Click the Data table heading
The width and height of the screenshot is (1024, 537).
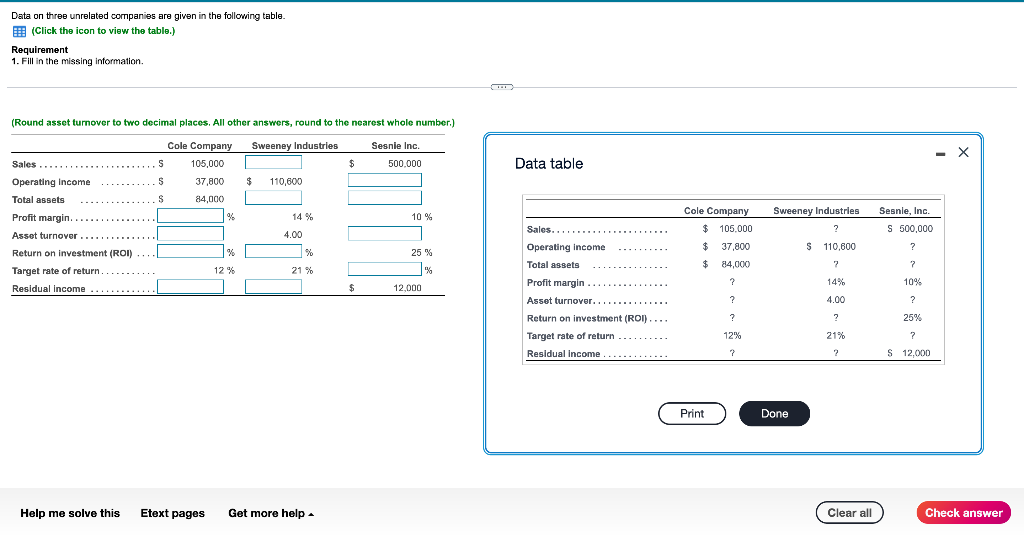(549, 163)
